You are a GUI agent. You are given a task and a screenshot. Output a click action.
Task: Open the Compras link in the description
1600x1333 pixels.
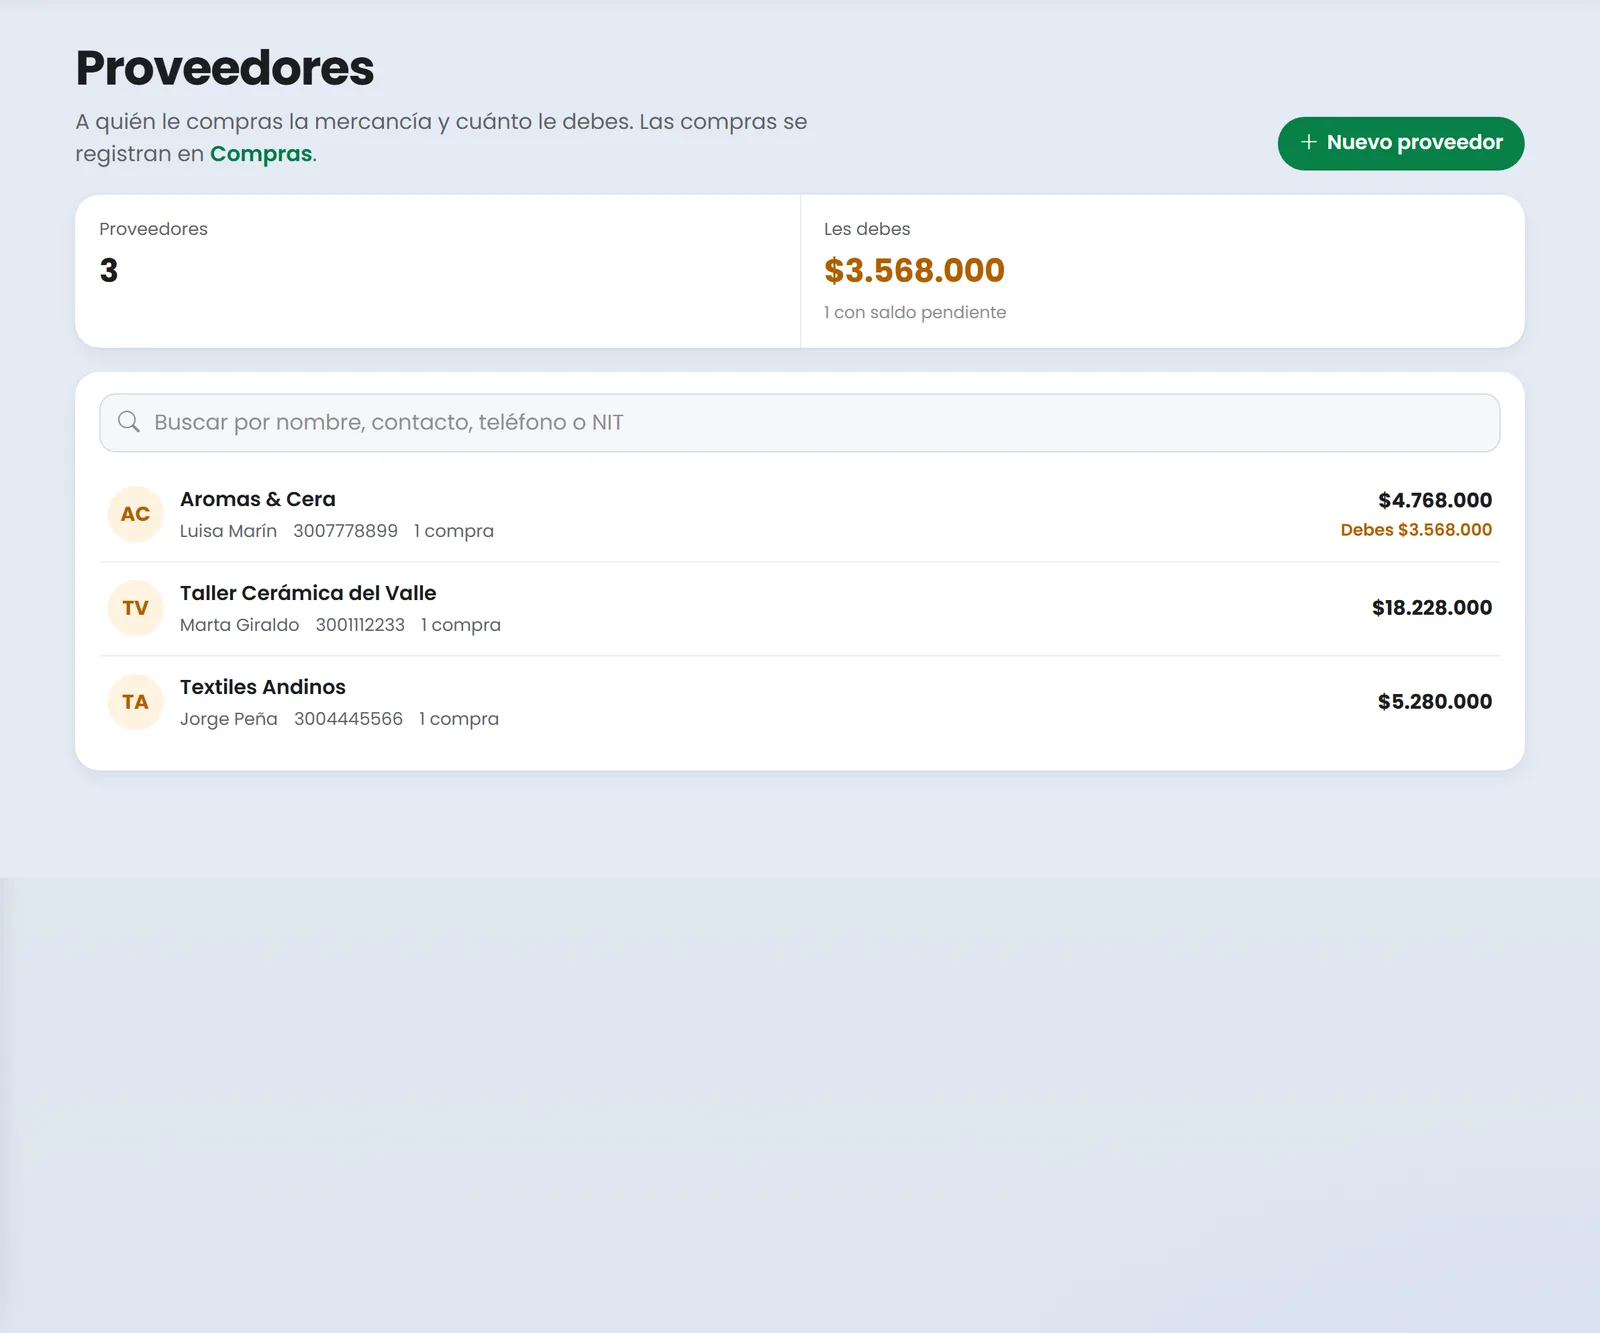tap(261, 154)
